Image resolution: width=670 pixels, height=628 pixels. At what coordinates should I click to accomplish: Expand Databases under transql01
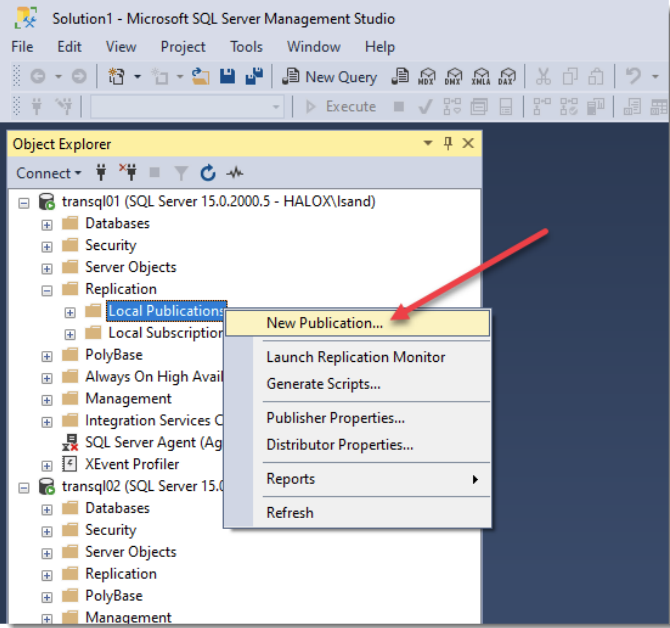click(x=47, y=225)
